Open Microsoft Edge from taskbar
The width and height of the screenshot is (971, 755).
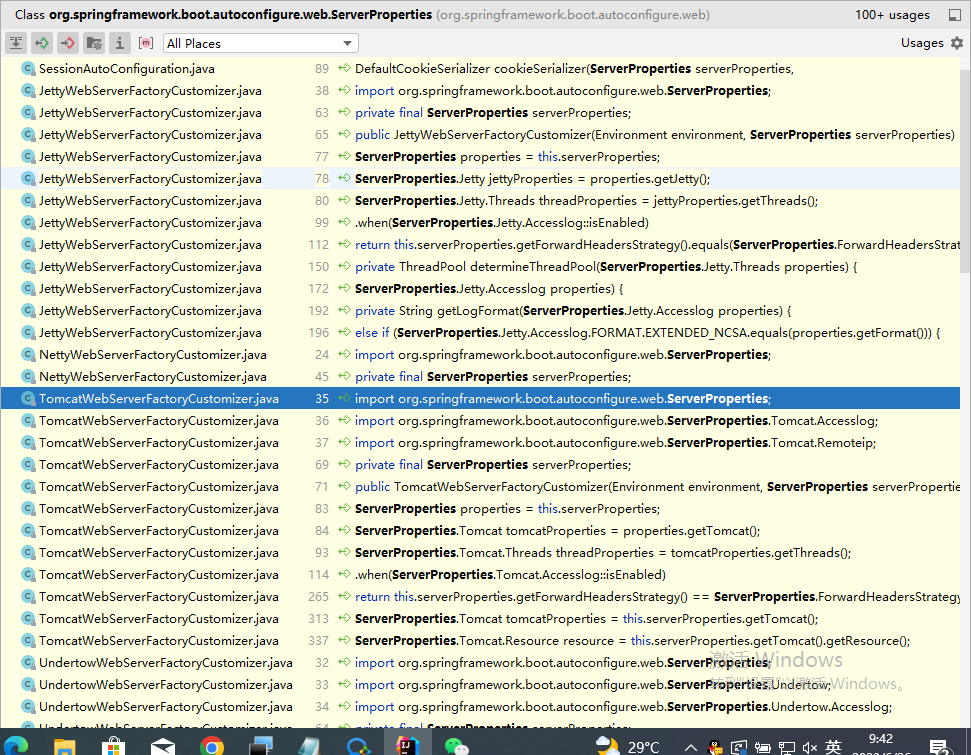[x=15, y=745]
